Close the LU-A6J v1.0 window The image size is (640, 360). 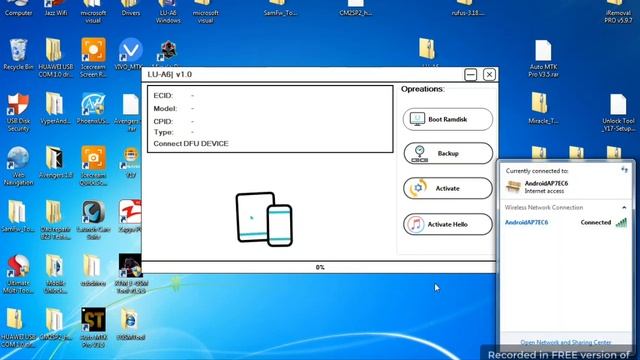(489, 75)
